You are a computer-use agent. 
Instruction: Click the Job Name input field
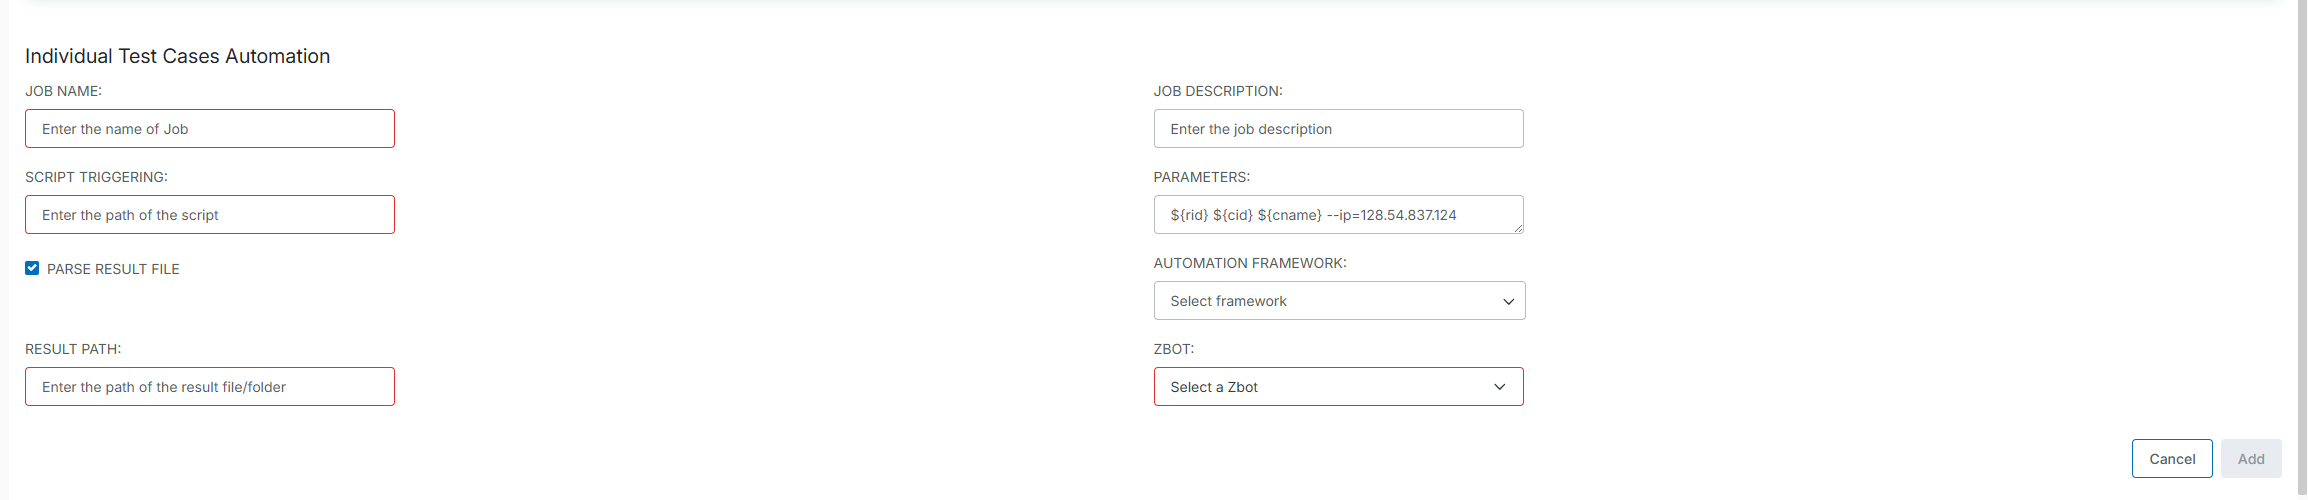point(209,129)
